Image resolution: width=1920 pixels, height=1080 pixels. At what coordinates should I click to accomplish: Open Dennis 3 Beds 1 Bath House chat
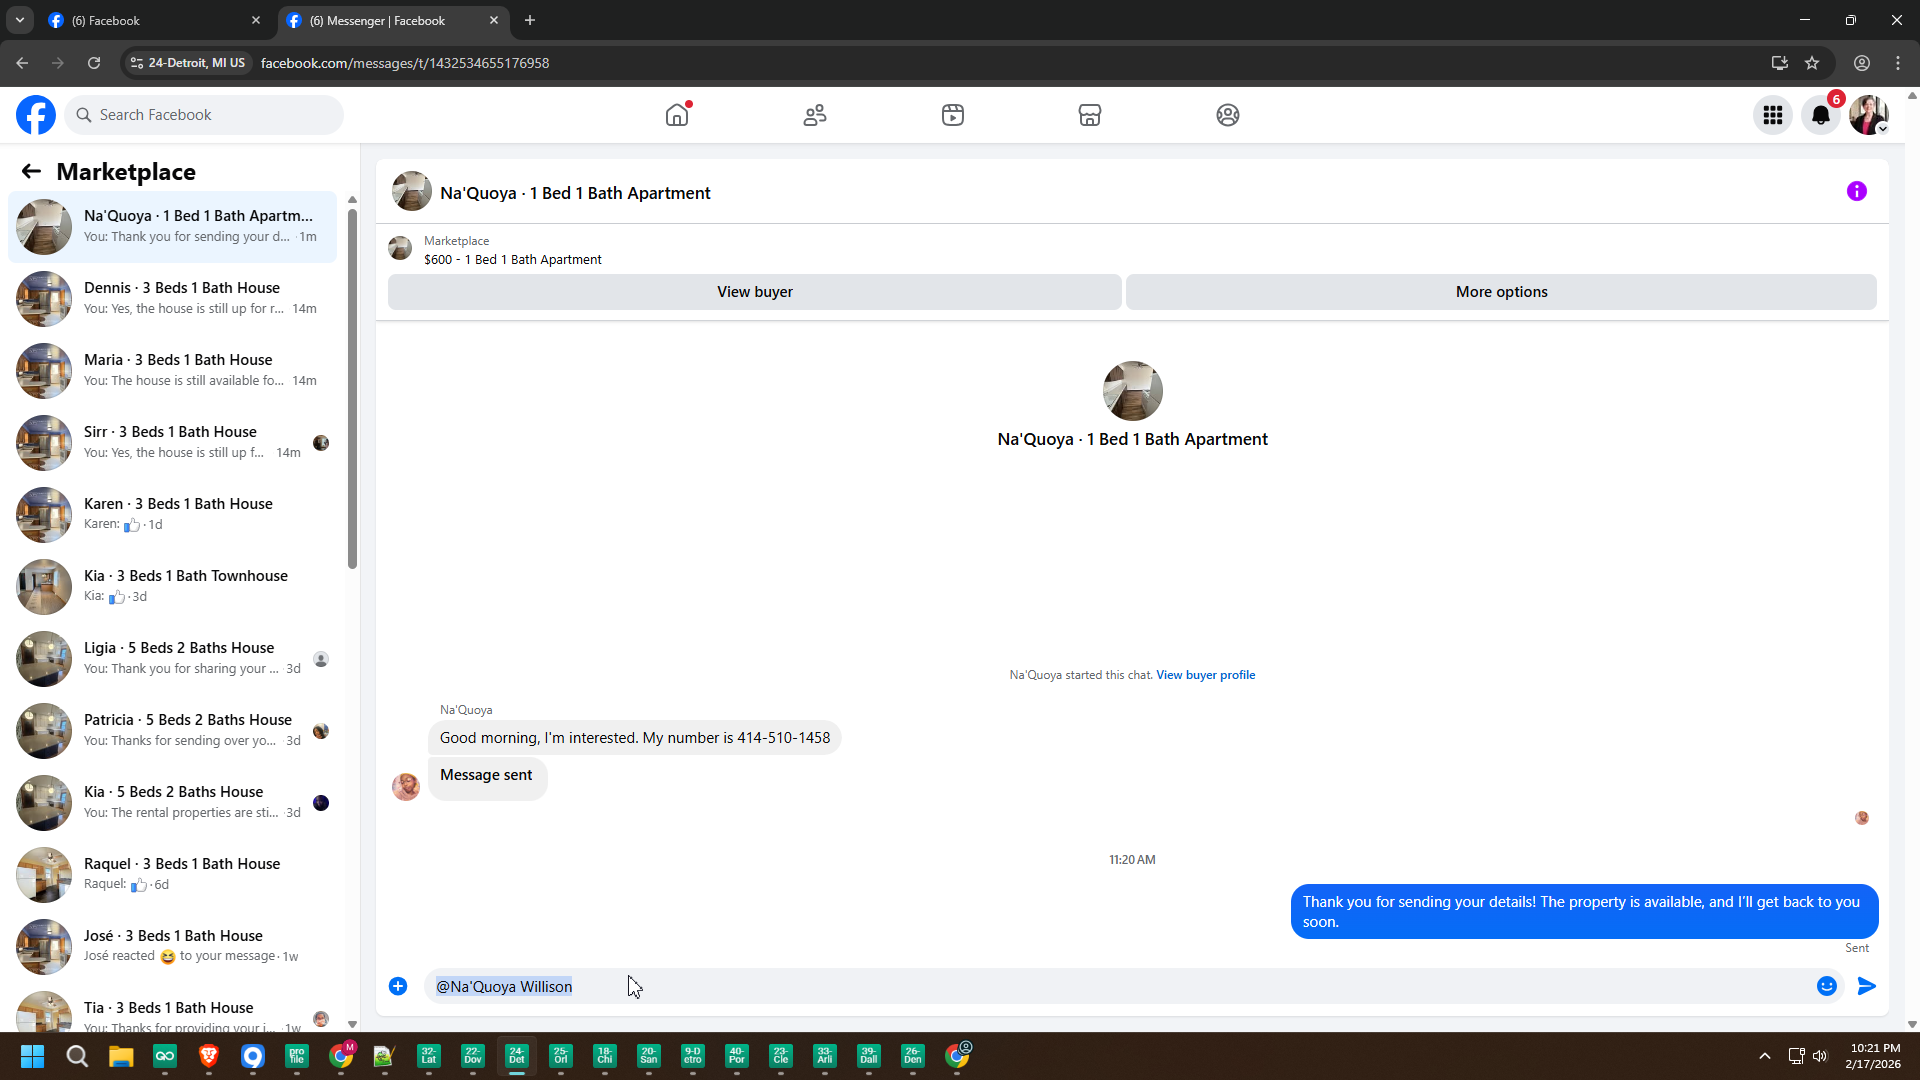(180, 298)
